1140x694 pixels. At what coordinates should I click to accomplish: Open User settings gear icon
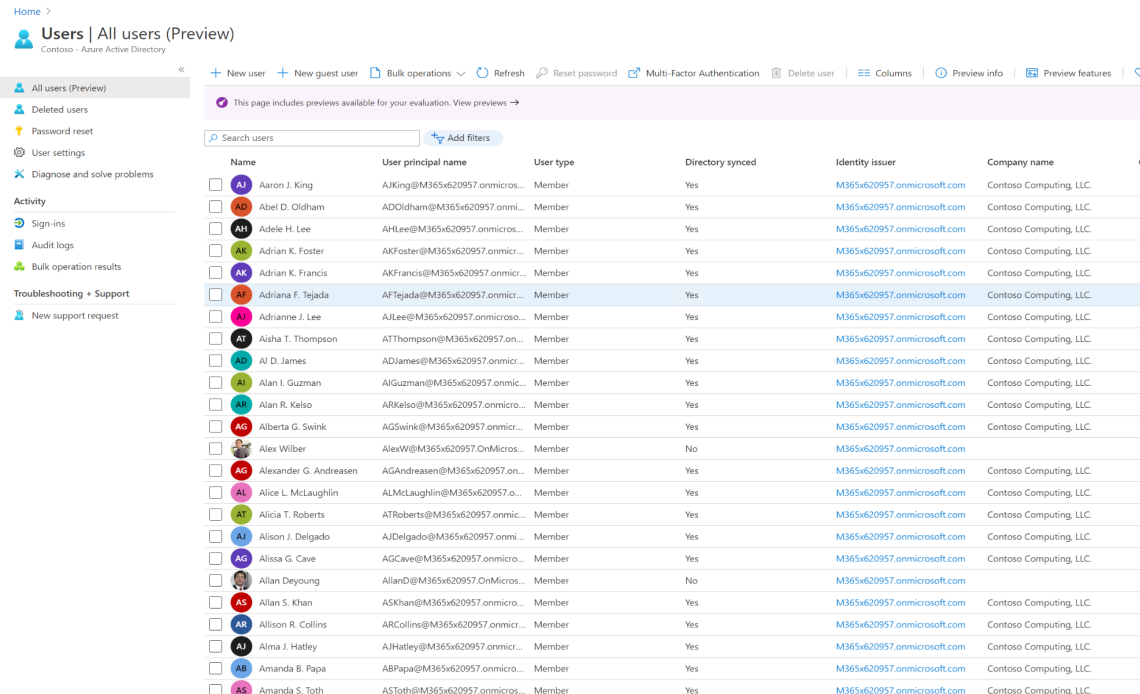tap(19, 153)
